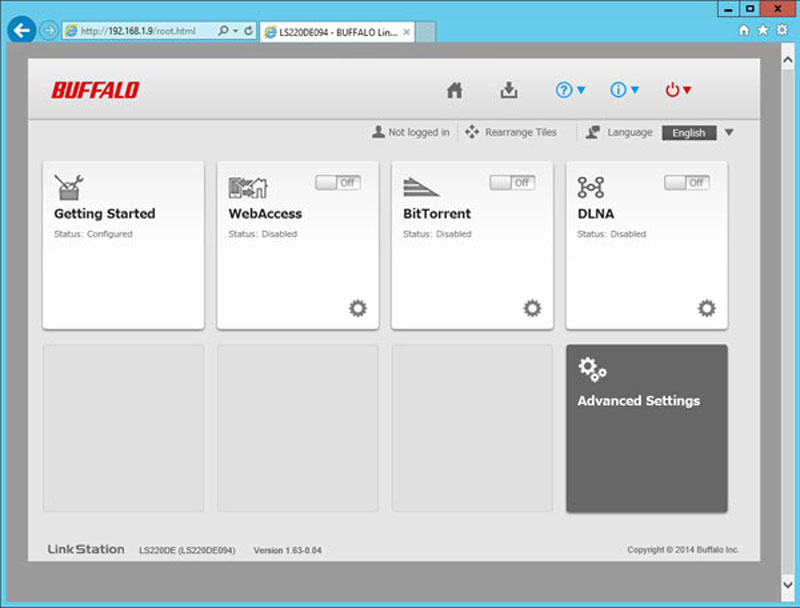Click the BitTorrent icon
This screenshot has width=800, height=608.
coord(420,187)
